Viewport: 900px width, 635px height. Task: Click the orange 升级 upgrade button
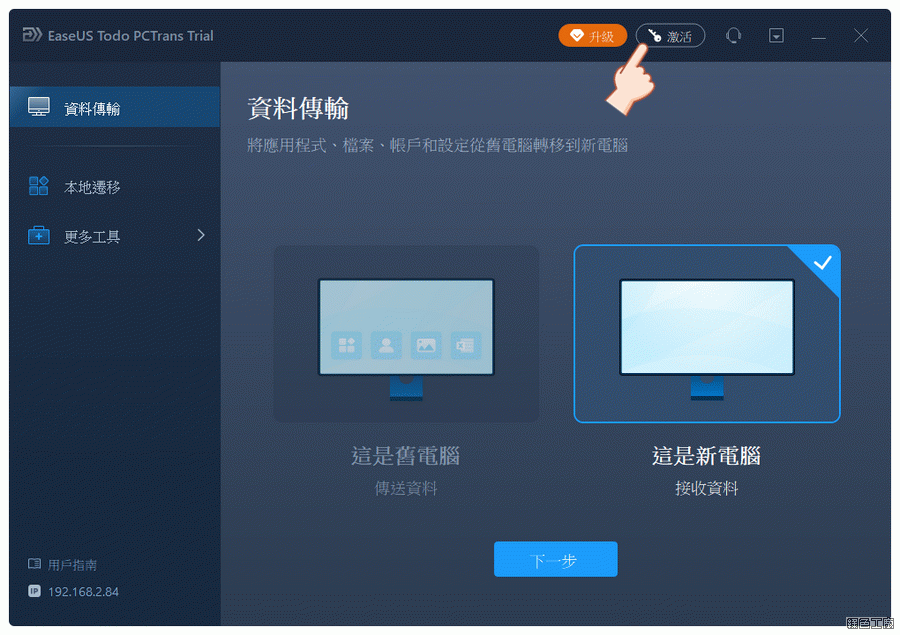pyautogui.click(x=592, y=36)
